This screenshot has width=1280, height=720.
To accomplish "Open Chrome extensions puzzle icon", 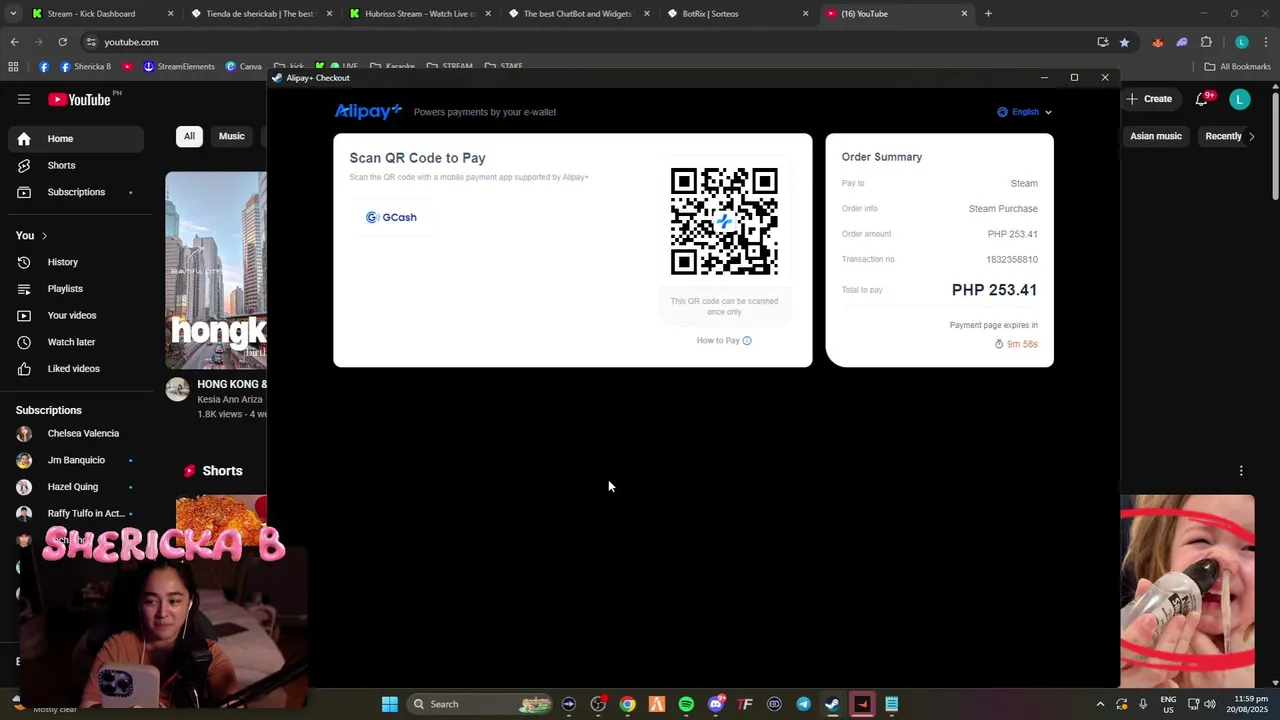I will (x=1206, y=42).
